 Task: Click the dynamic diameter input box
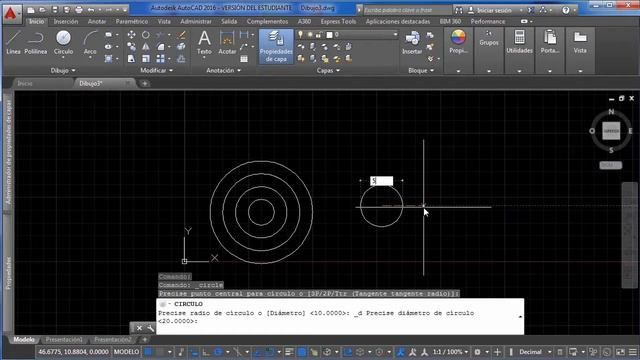click(x=382, y=181)
